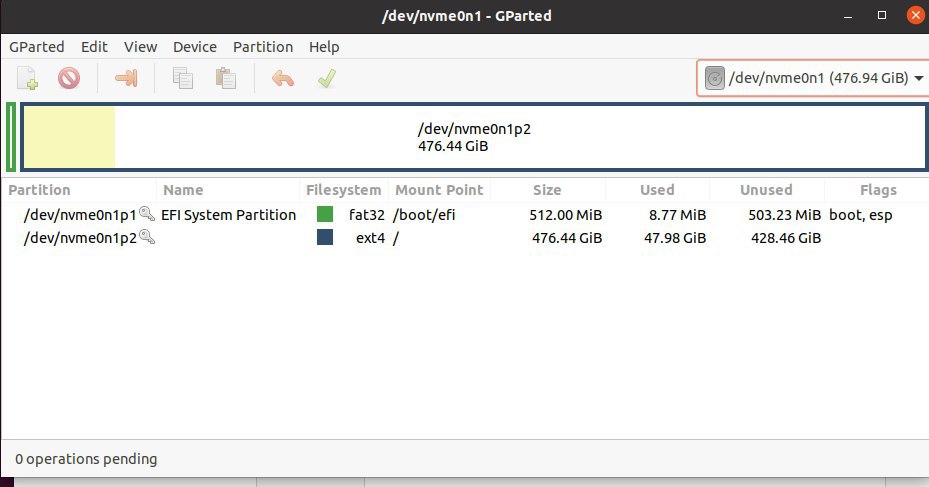Viewport: 929px width, 487px height.
Task: Click the Copy partition toolbar icon
Action: coord(182,78)
